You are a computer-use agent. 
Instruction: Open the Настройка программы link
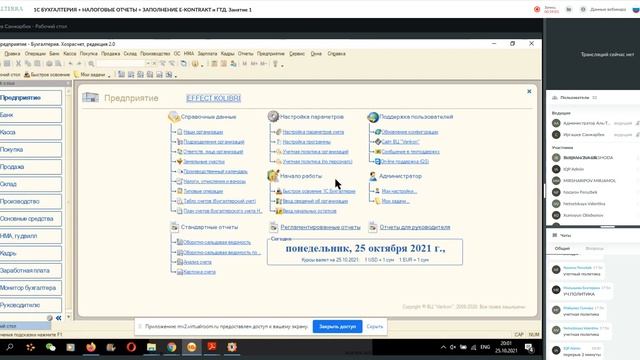[x=307, y=142]
